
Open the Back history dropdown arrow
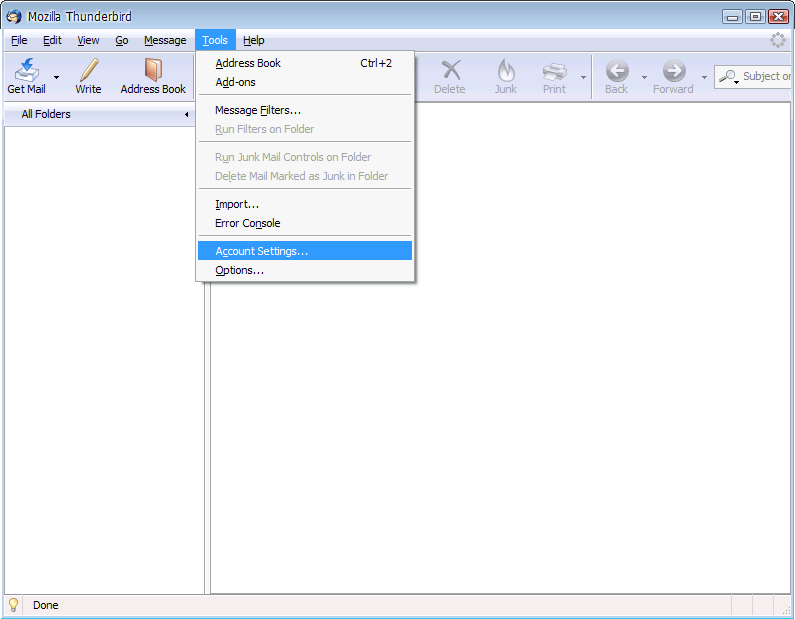(x=644, y=77)
